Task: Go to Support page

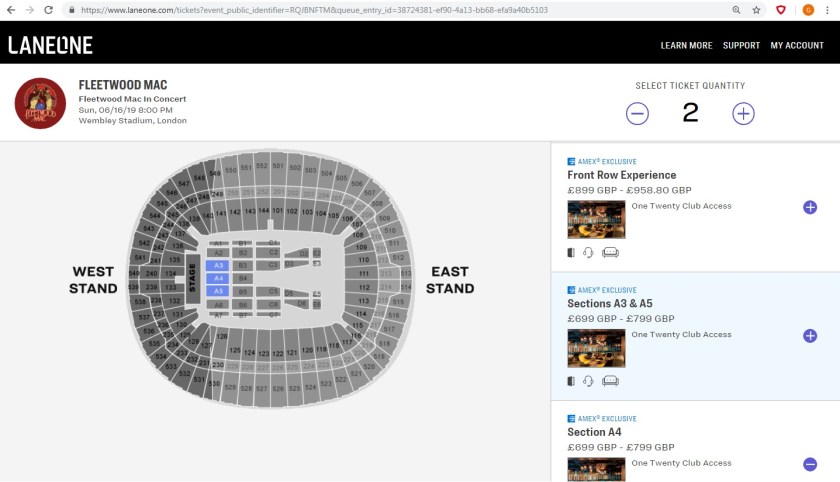Action: click(x=741, y=45)
